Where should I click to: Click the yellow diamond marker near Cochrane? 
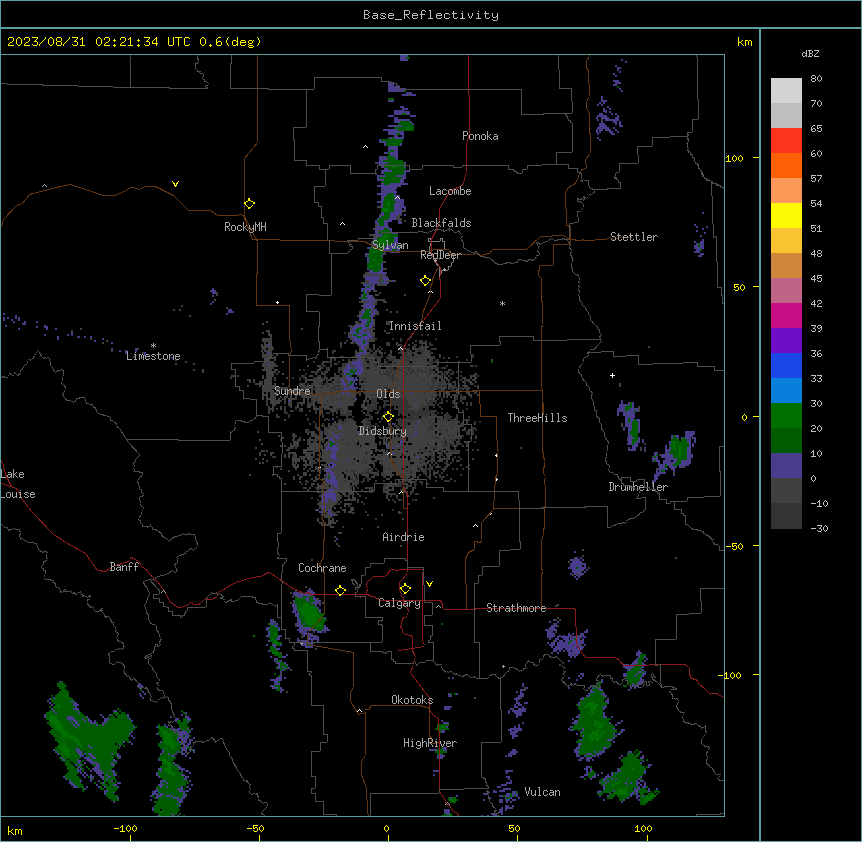click(x=341, y=590)
